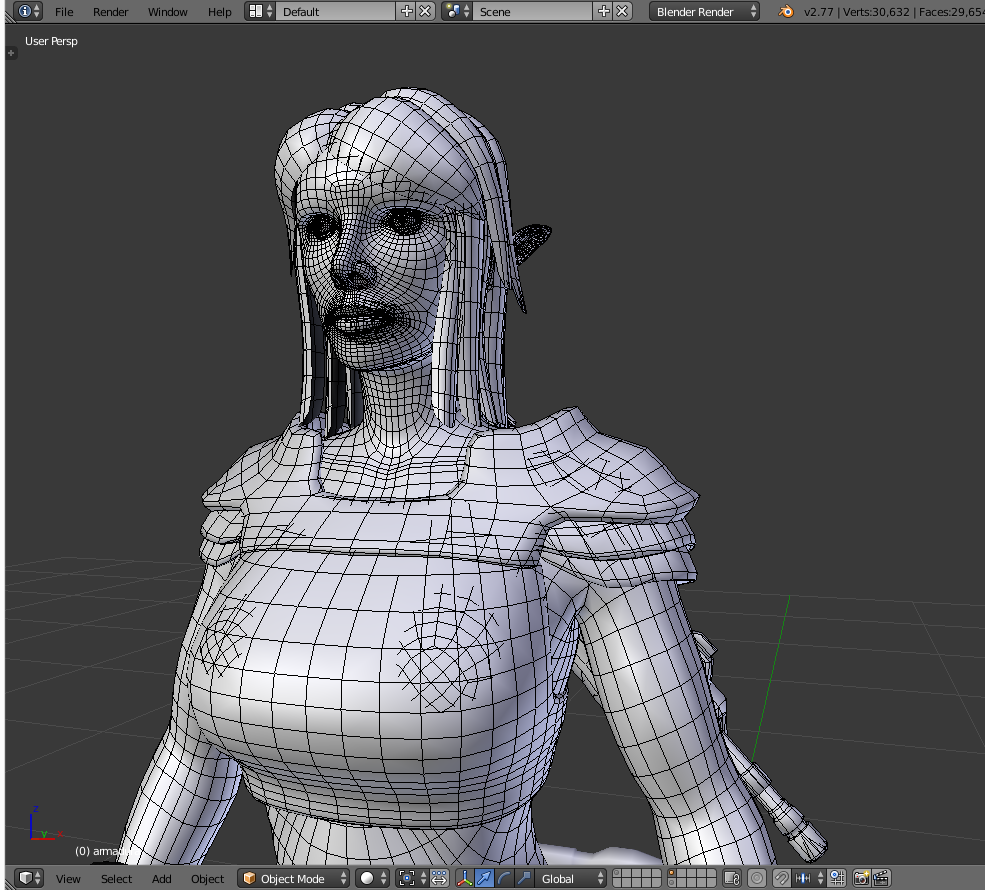Toggle the 3D manipulator widget
Screen dimensions: 985x890
(x=465, y=878)
